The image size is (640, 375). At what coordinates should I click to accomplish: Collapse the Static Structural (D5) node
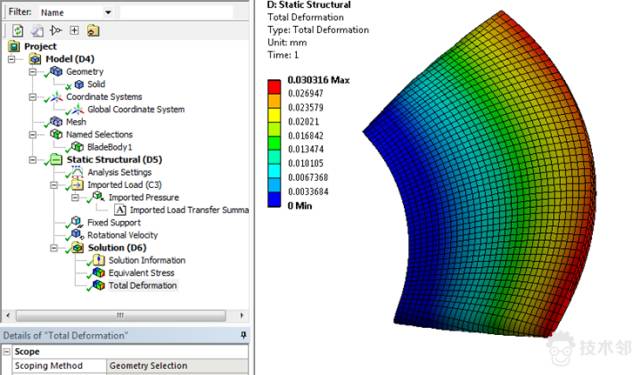[33, 160]
